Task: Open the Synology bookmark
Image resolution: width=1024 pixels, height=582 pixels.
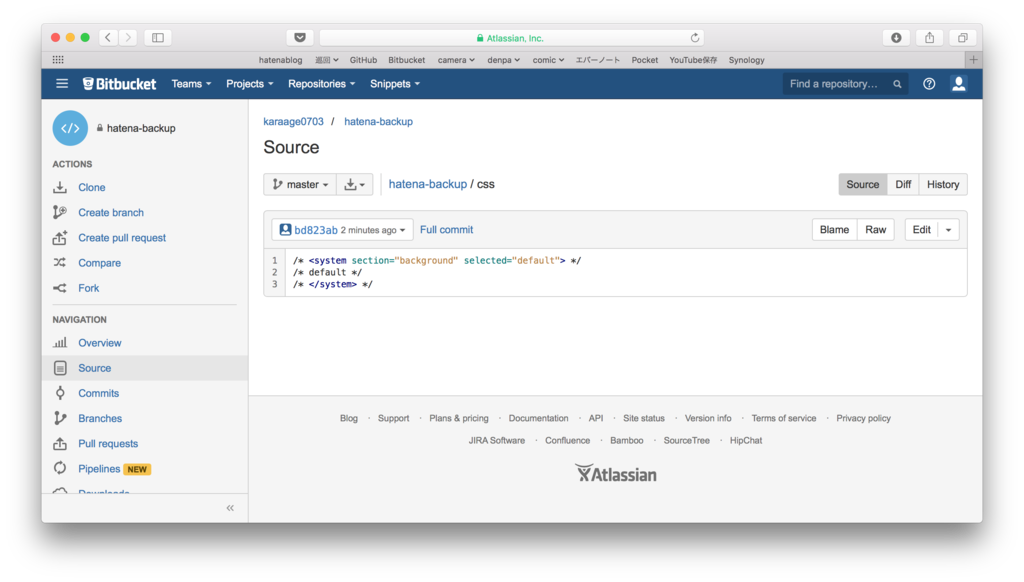Action: point(746,60)
